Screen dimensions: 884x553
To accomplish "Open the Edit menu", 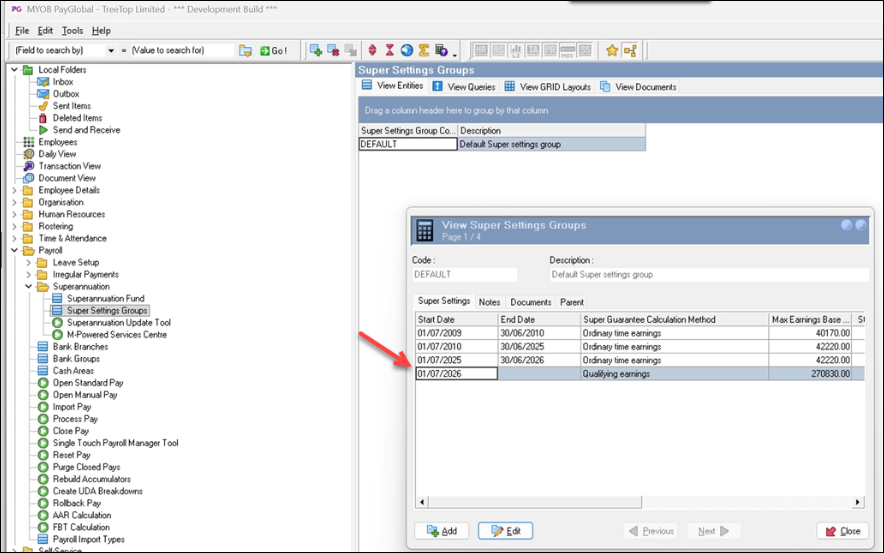I will click(x=45, y=30).
